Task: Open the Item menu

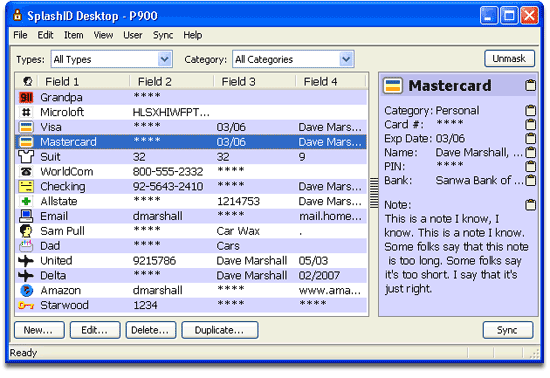Action: pyautogui.click(x=74, y=35)
